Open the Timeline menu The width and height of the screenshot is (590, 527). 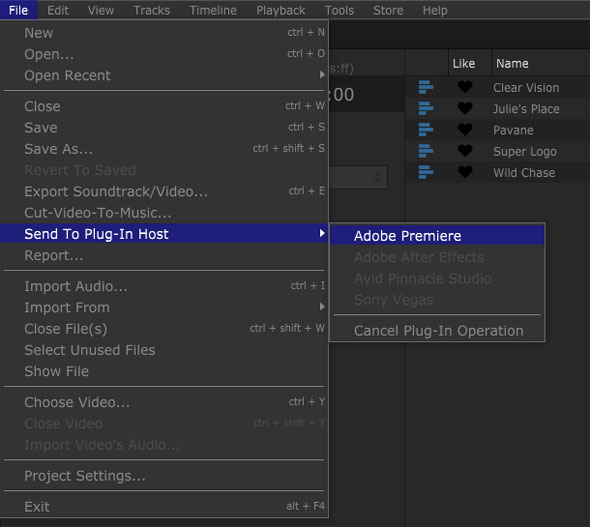(213, 10)
